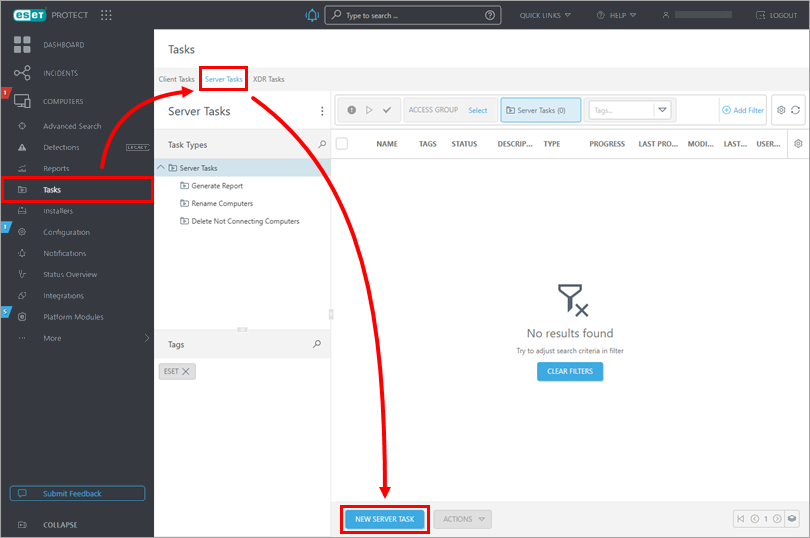The image size is (810, 538).
Task: Open Notifications in the sidebar
Action: [65, 253]
